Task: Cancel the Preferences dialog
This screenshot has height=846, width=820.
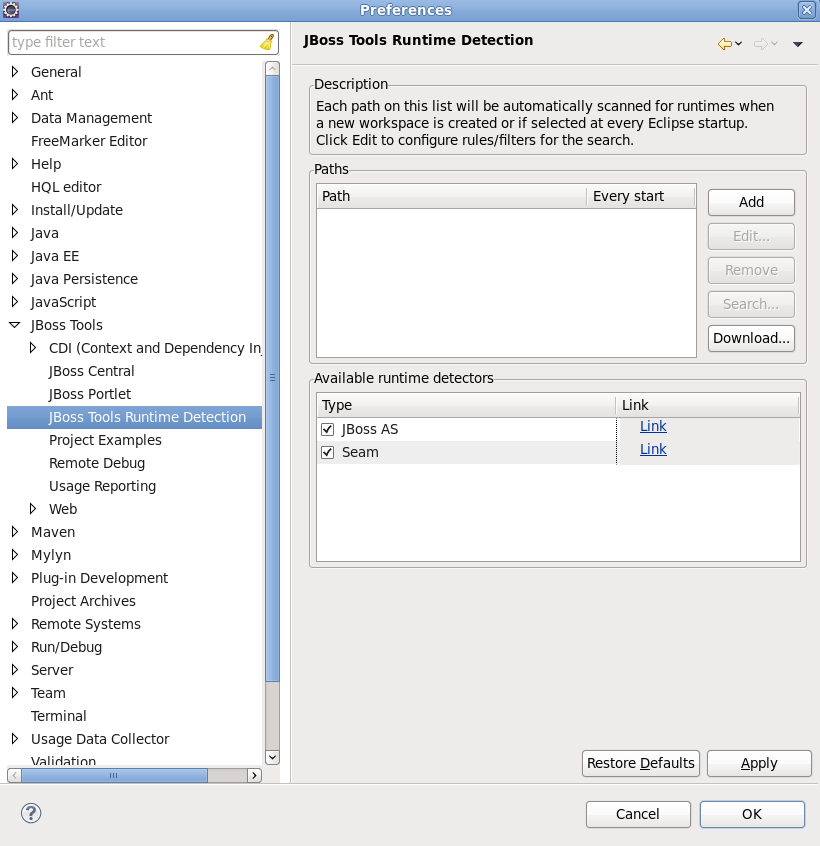Action: [638, 814]
